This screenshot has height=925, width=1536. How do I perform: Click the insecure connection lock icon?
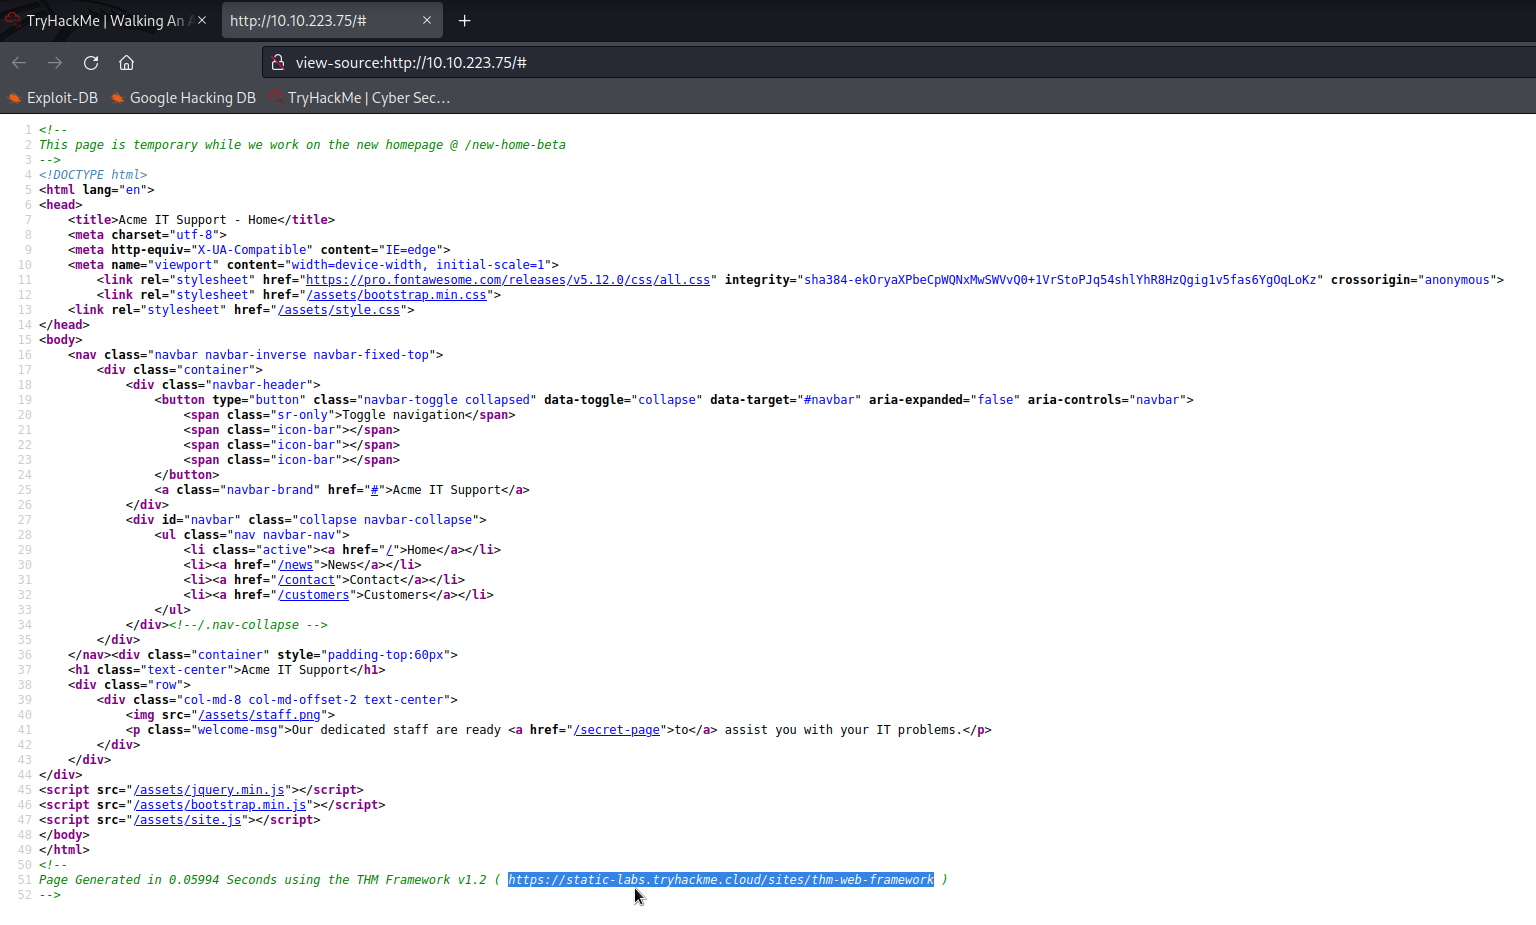click(278, 62)
